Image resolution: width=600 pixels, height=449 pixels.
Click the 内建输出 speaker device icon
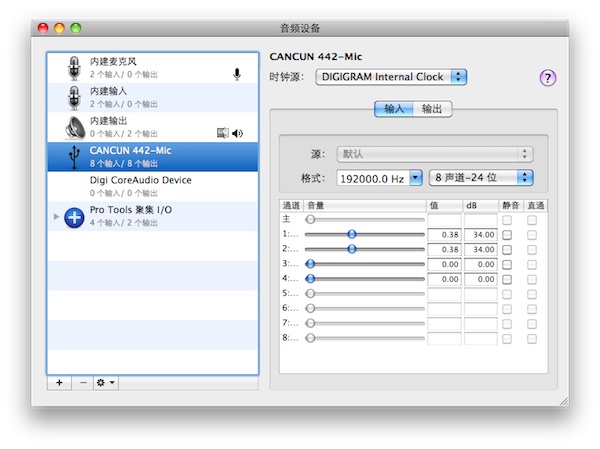(73, 126)
